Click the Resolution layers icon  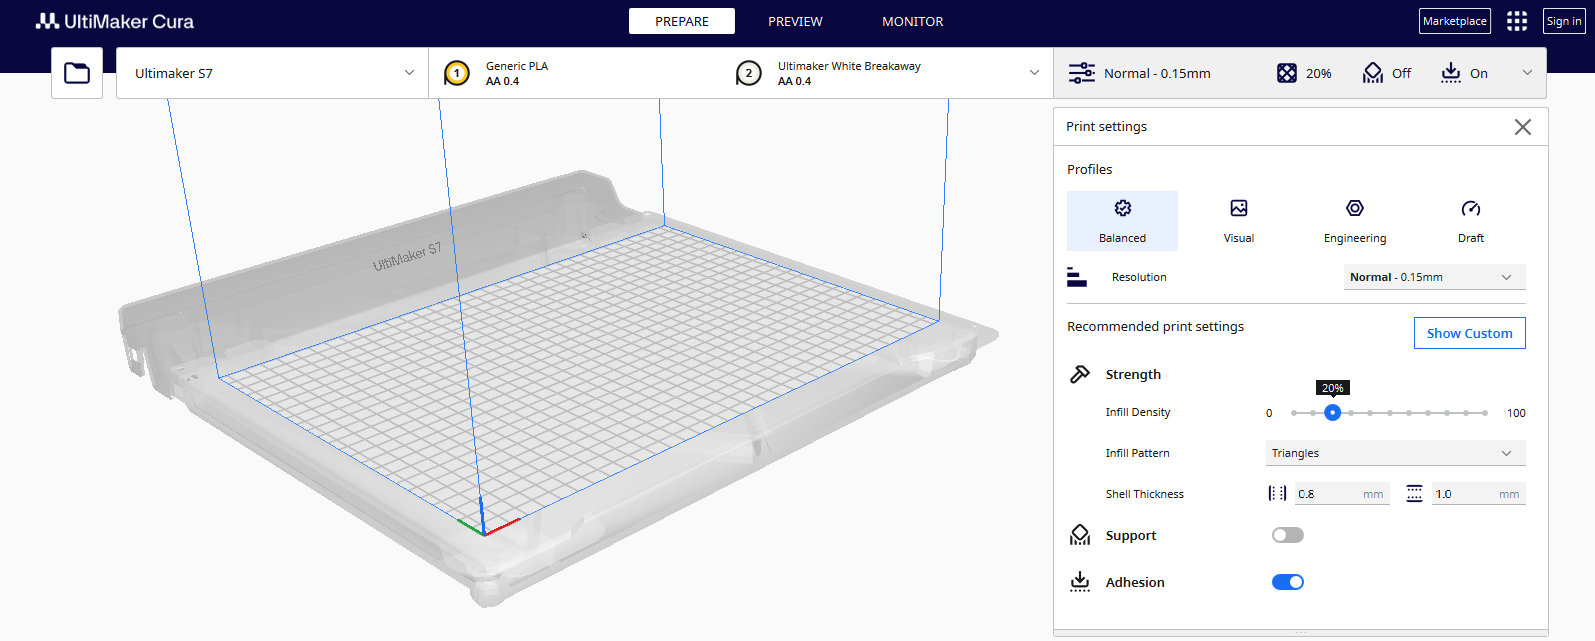1077,277
